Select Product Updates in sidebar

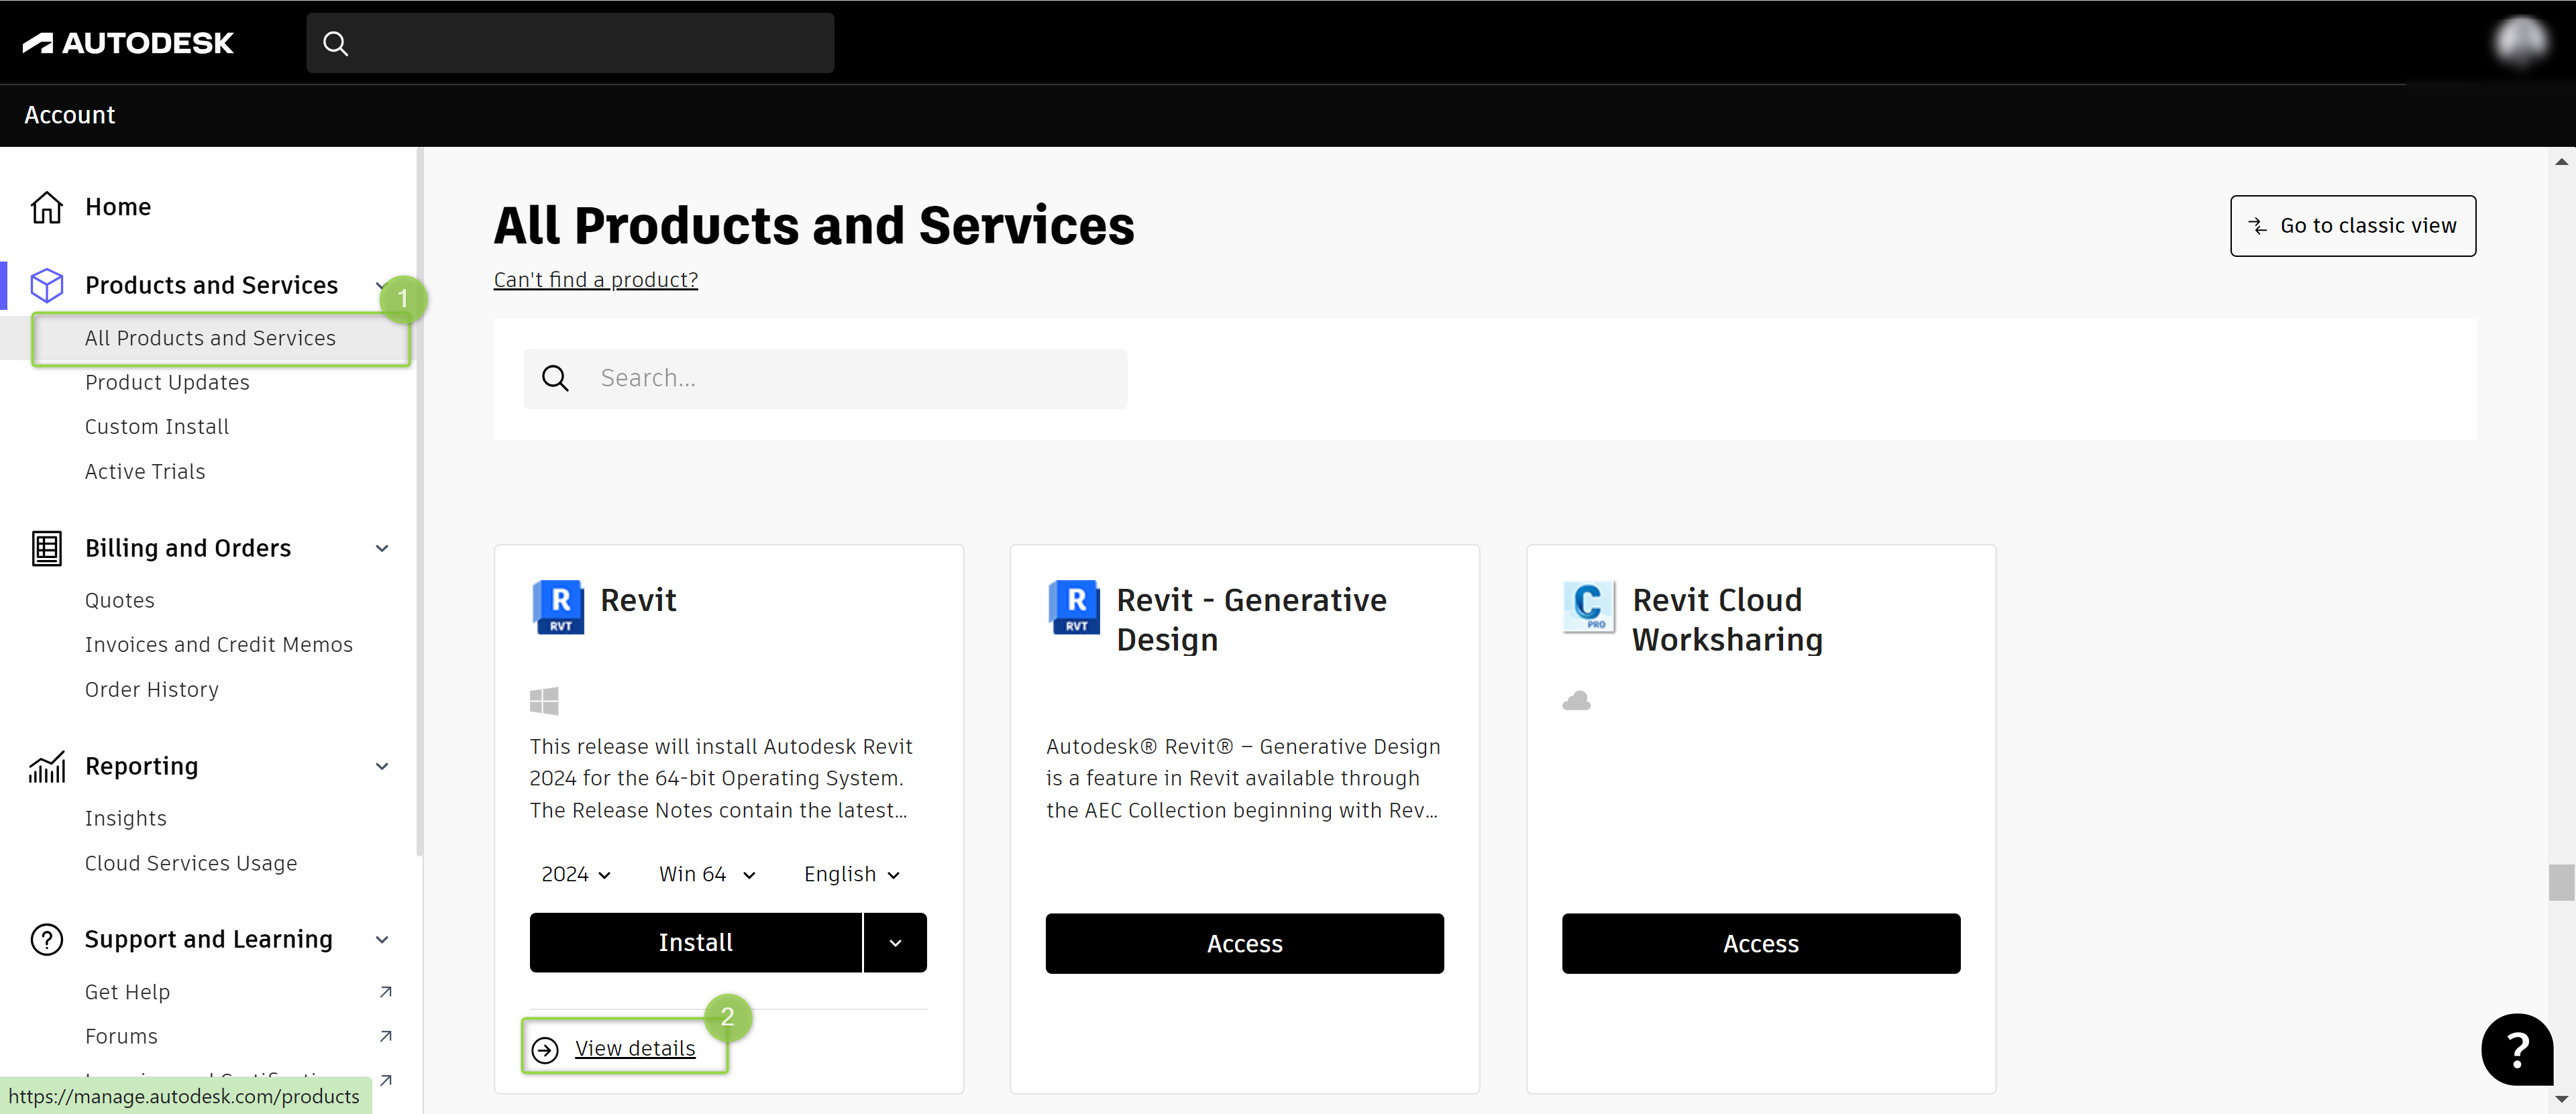click(x=167, y=383)
